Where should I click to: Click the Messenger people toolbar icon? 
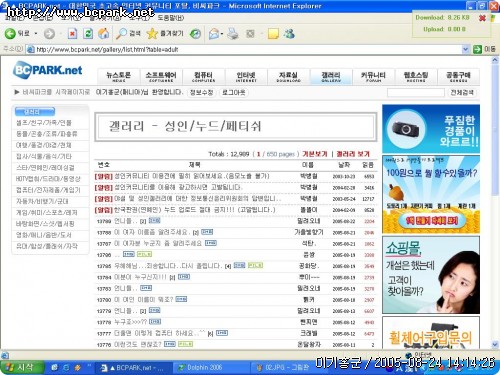(289, 34)
